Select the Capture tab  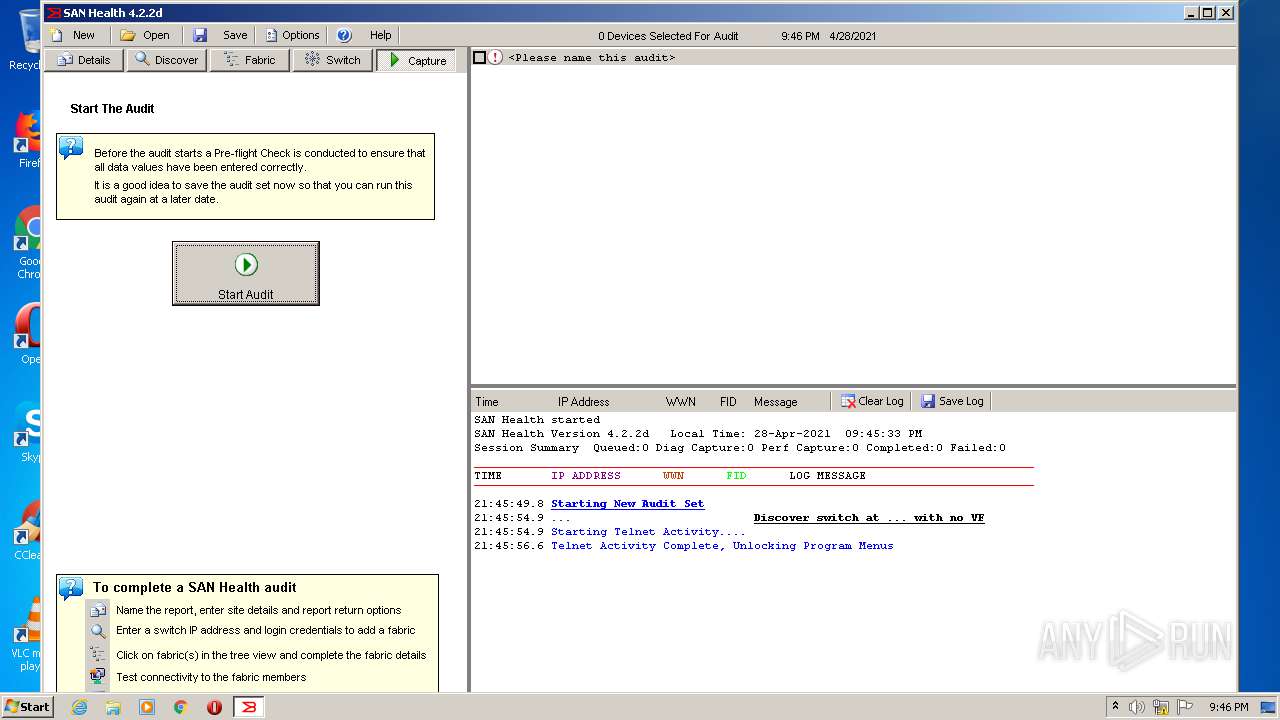417,60
